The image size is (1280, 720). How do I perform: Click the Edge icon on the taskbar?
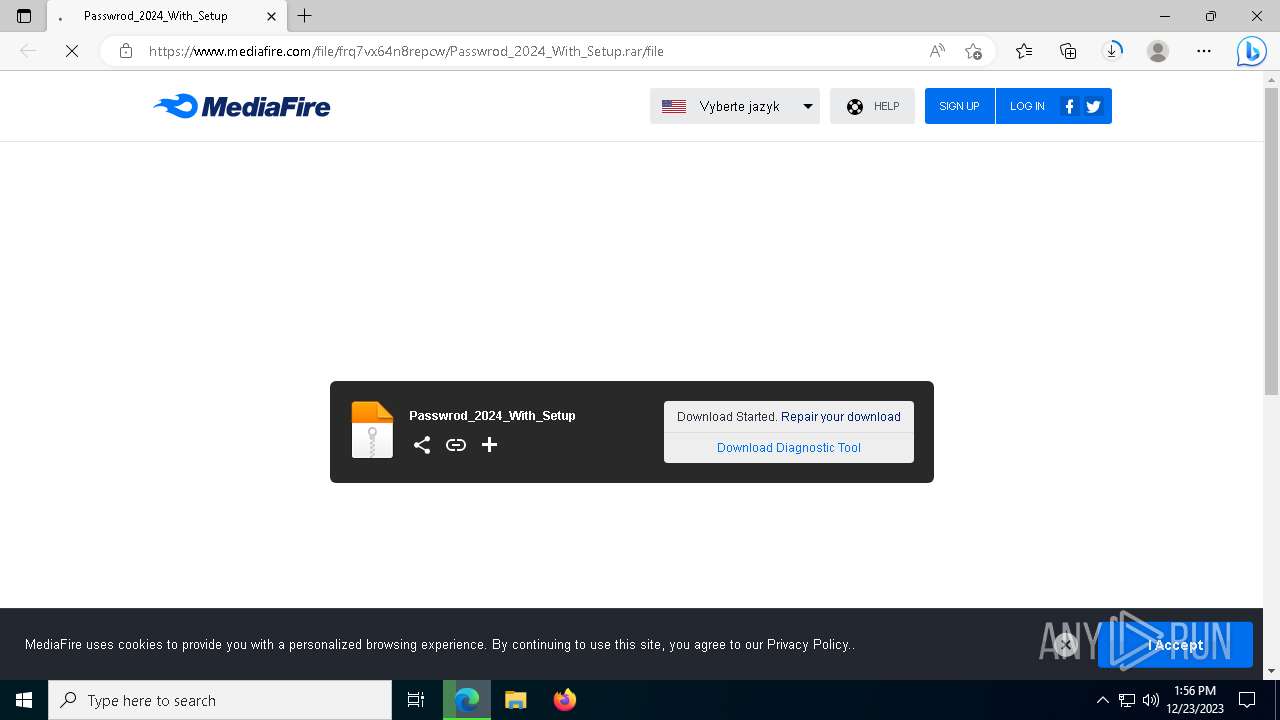point(467,700)
